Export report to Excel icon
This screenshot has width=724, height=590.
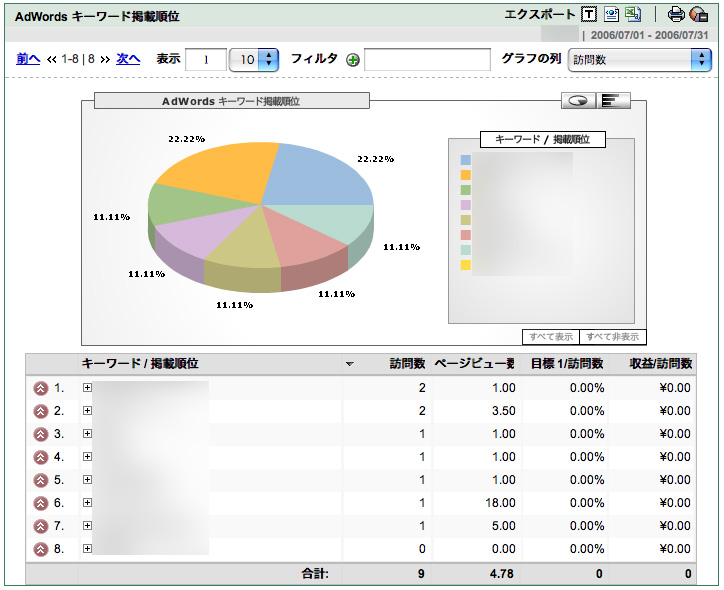tap(632, 14)
